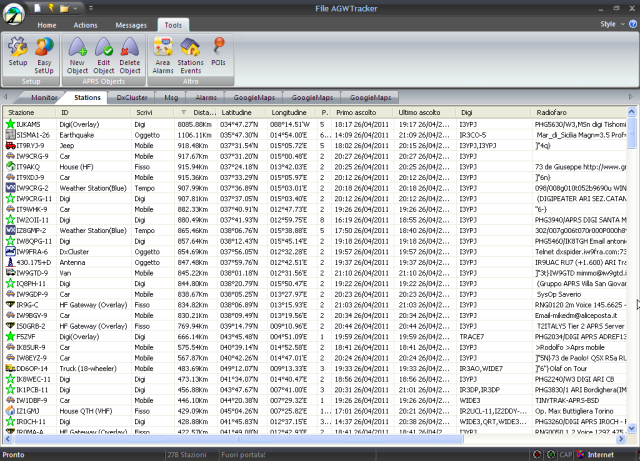
Task: Click the Internet status icon in status bar
Action: [x=580, y=454]
